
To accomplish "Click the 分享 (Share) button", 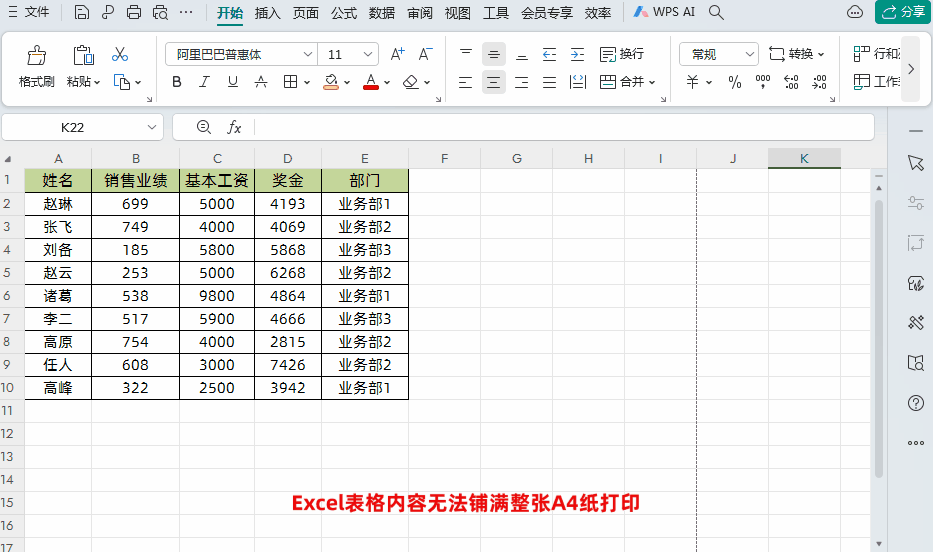I will click(x=900, y=12).
